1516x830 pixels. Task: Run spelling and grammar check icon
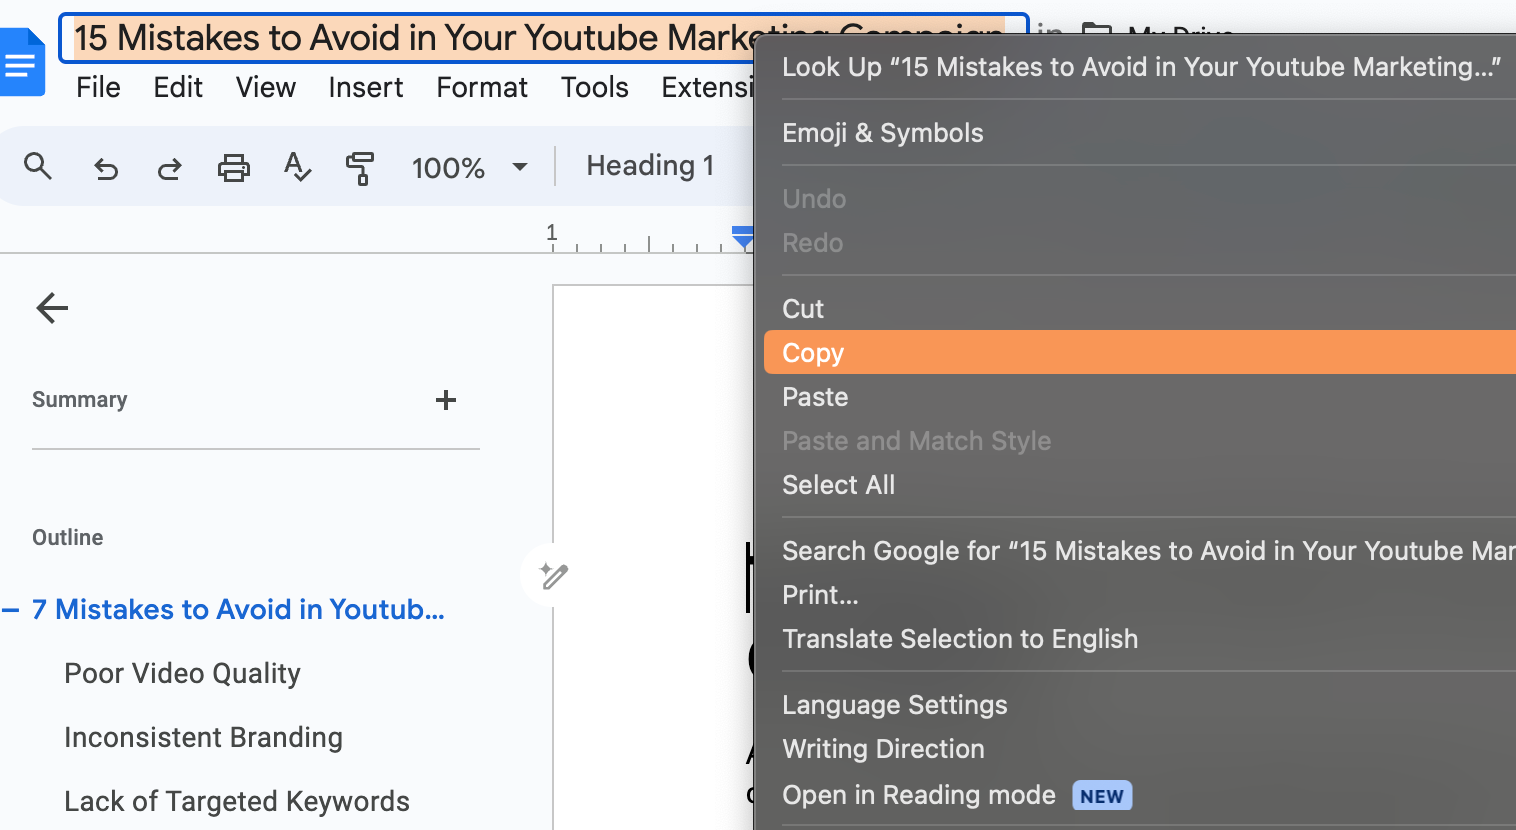[x=297, y=167]
